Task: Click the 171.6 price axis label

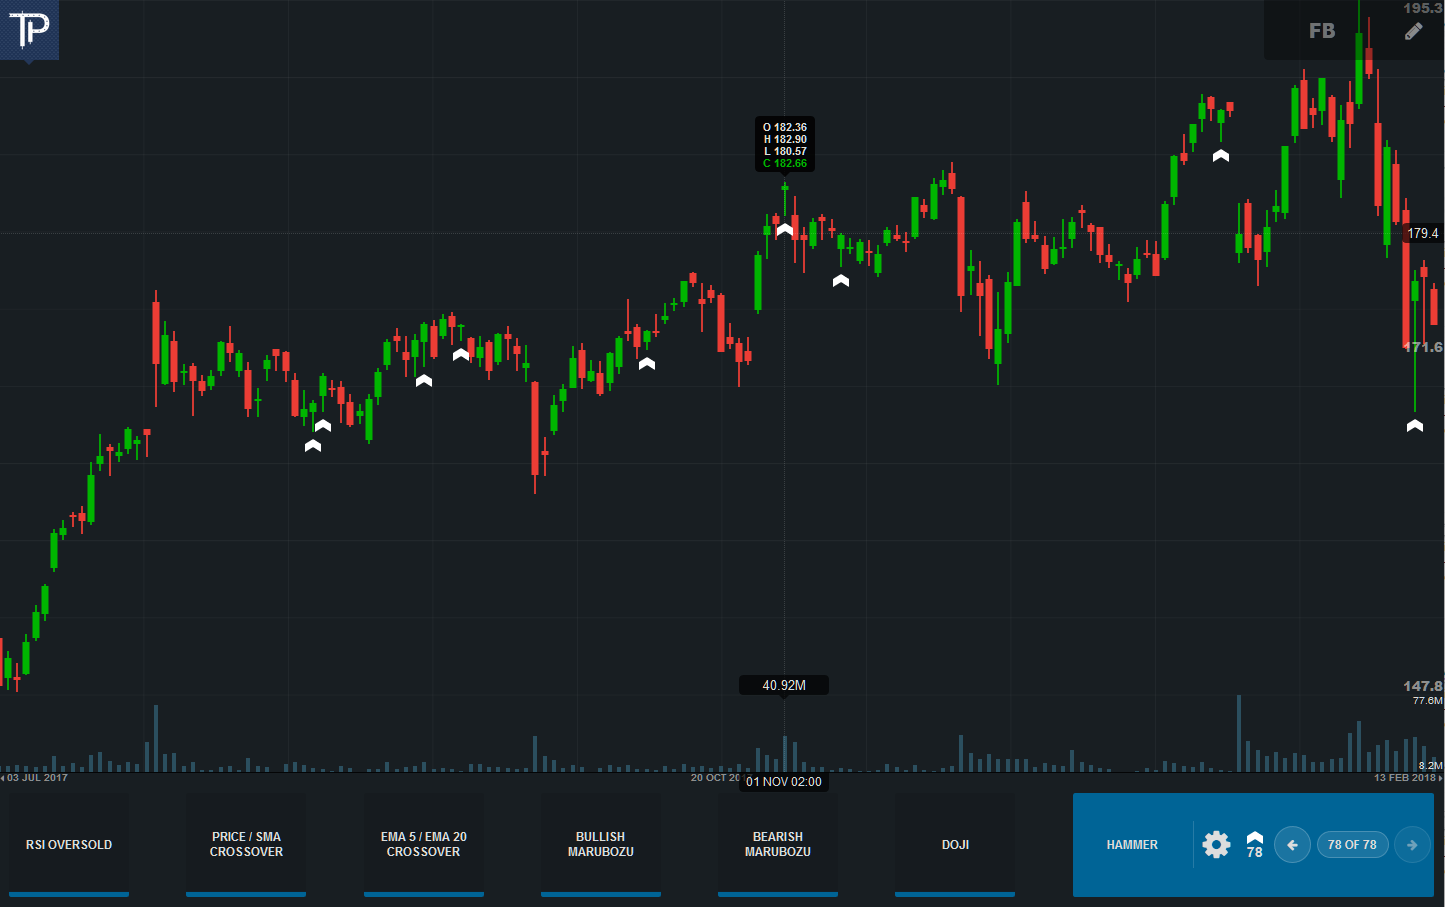Action: (x=1423, y=347)
